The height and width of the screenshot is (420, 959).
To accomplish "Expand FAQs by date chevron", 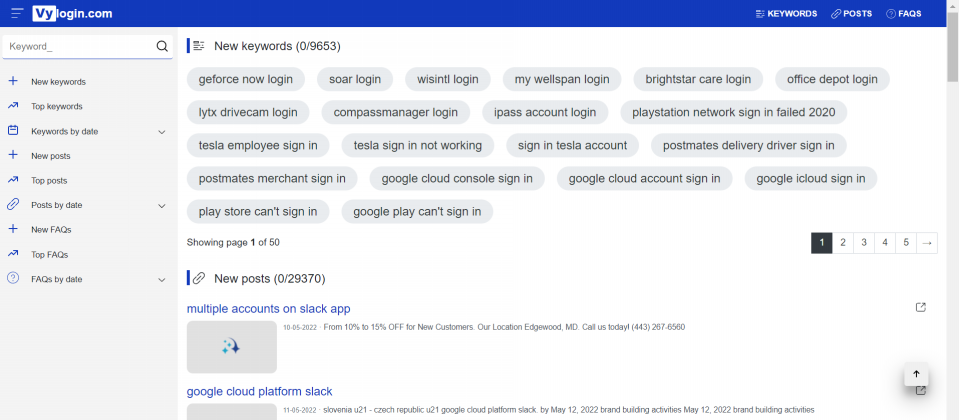I will tap(162, 280).
